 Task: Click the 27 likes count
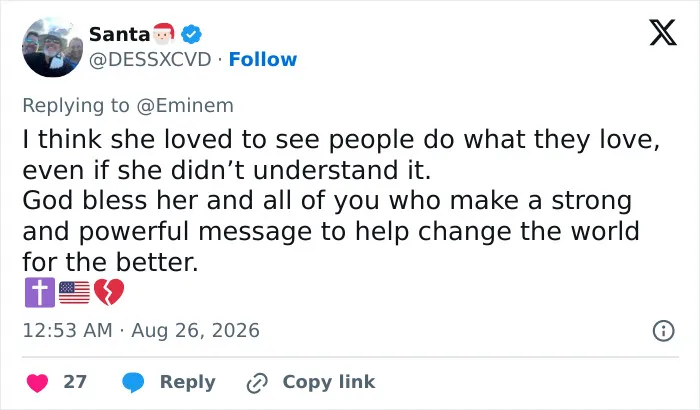pyautogui.click(x=75, y=382)
